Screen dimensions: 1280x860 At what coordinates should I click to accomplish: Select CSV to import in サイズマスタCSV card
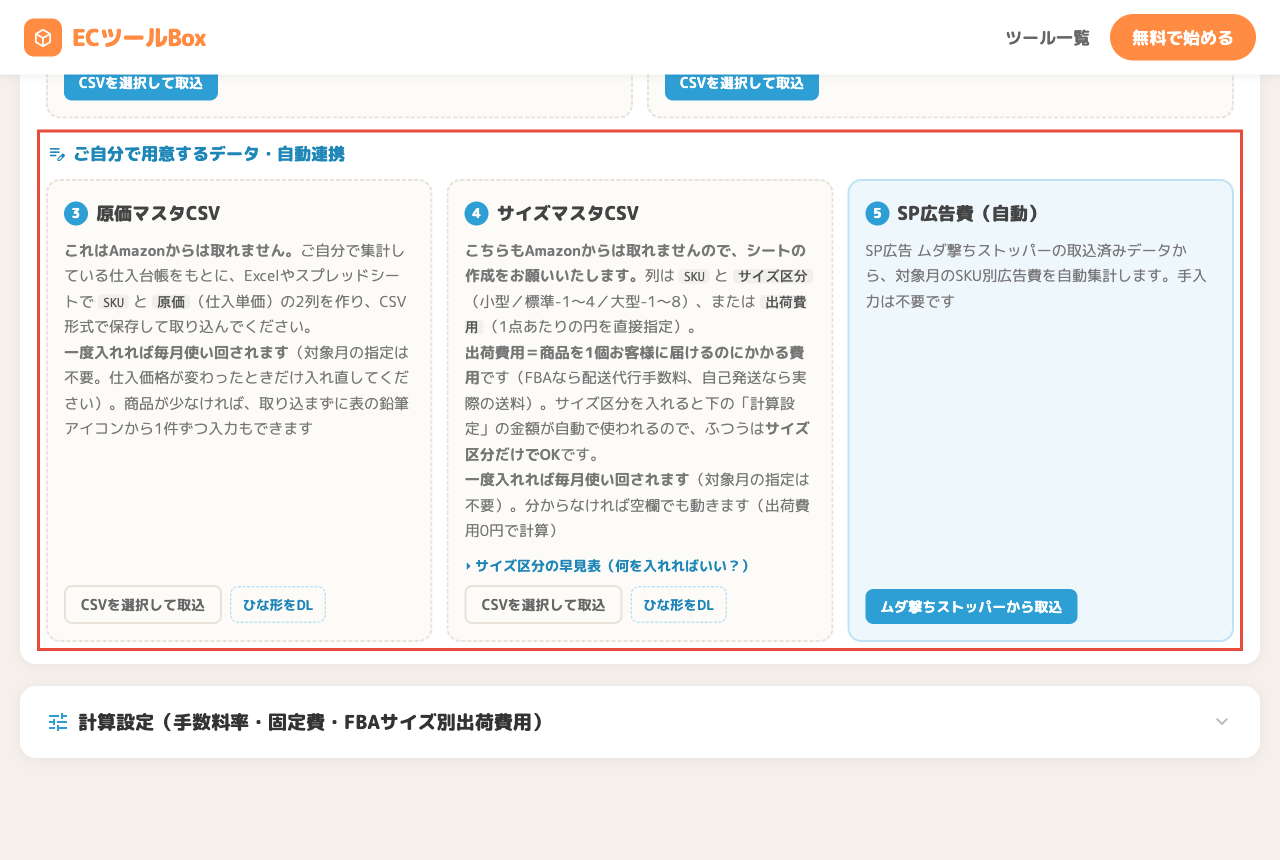pos(544,605)
